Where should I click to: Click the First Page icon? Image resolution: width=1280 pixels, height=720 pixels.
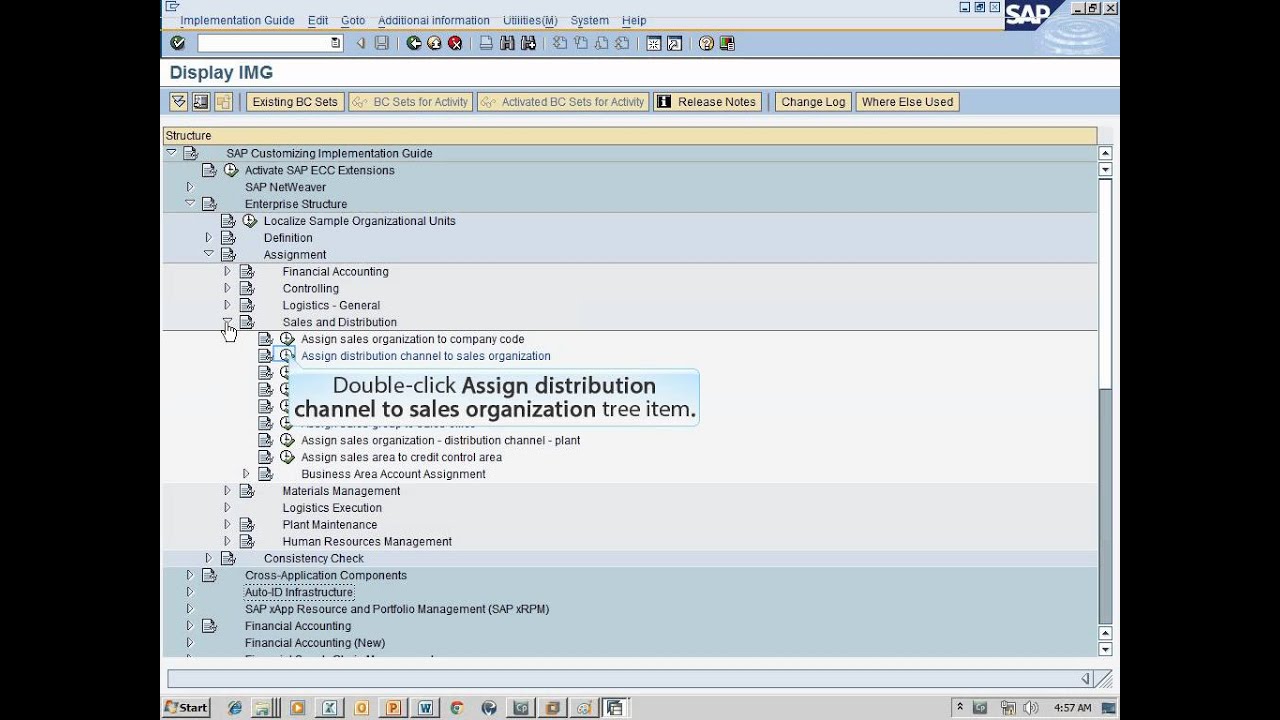click(x=560, y=43)
